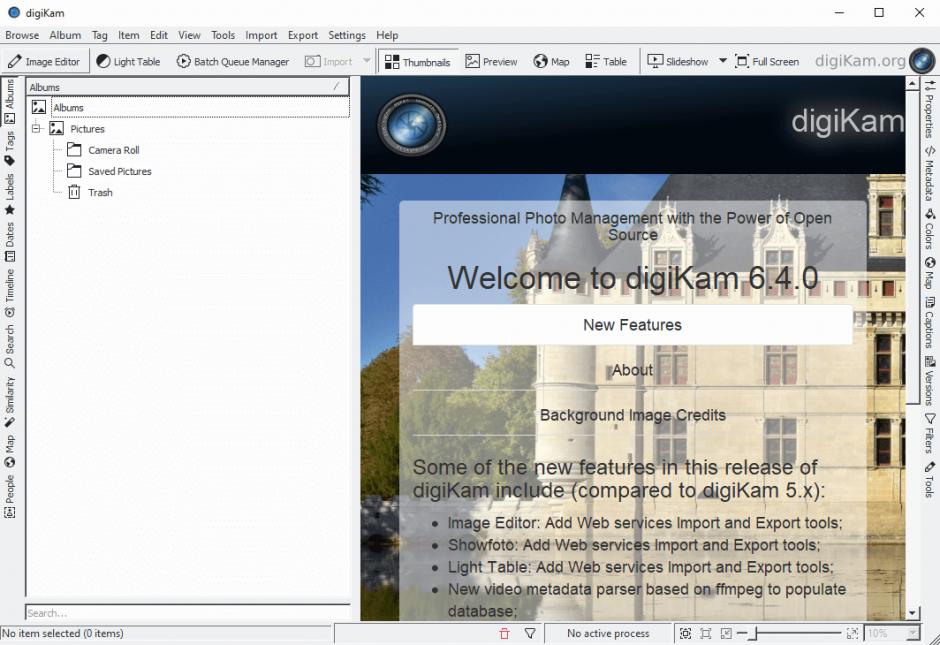This screenshot has height=645, width=940.
Task: Select the Saved Pictures album
Action: [119, 171]
